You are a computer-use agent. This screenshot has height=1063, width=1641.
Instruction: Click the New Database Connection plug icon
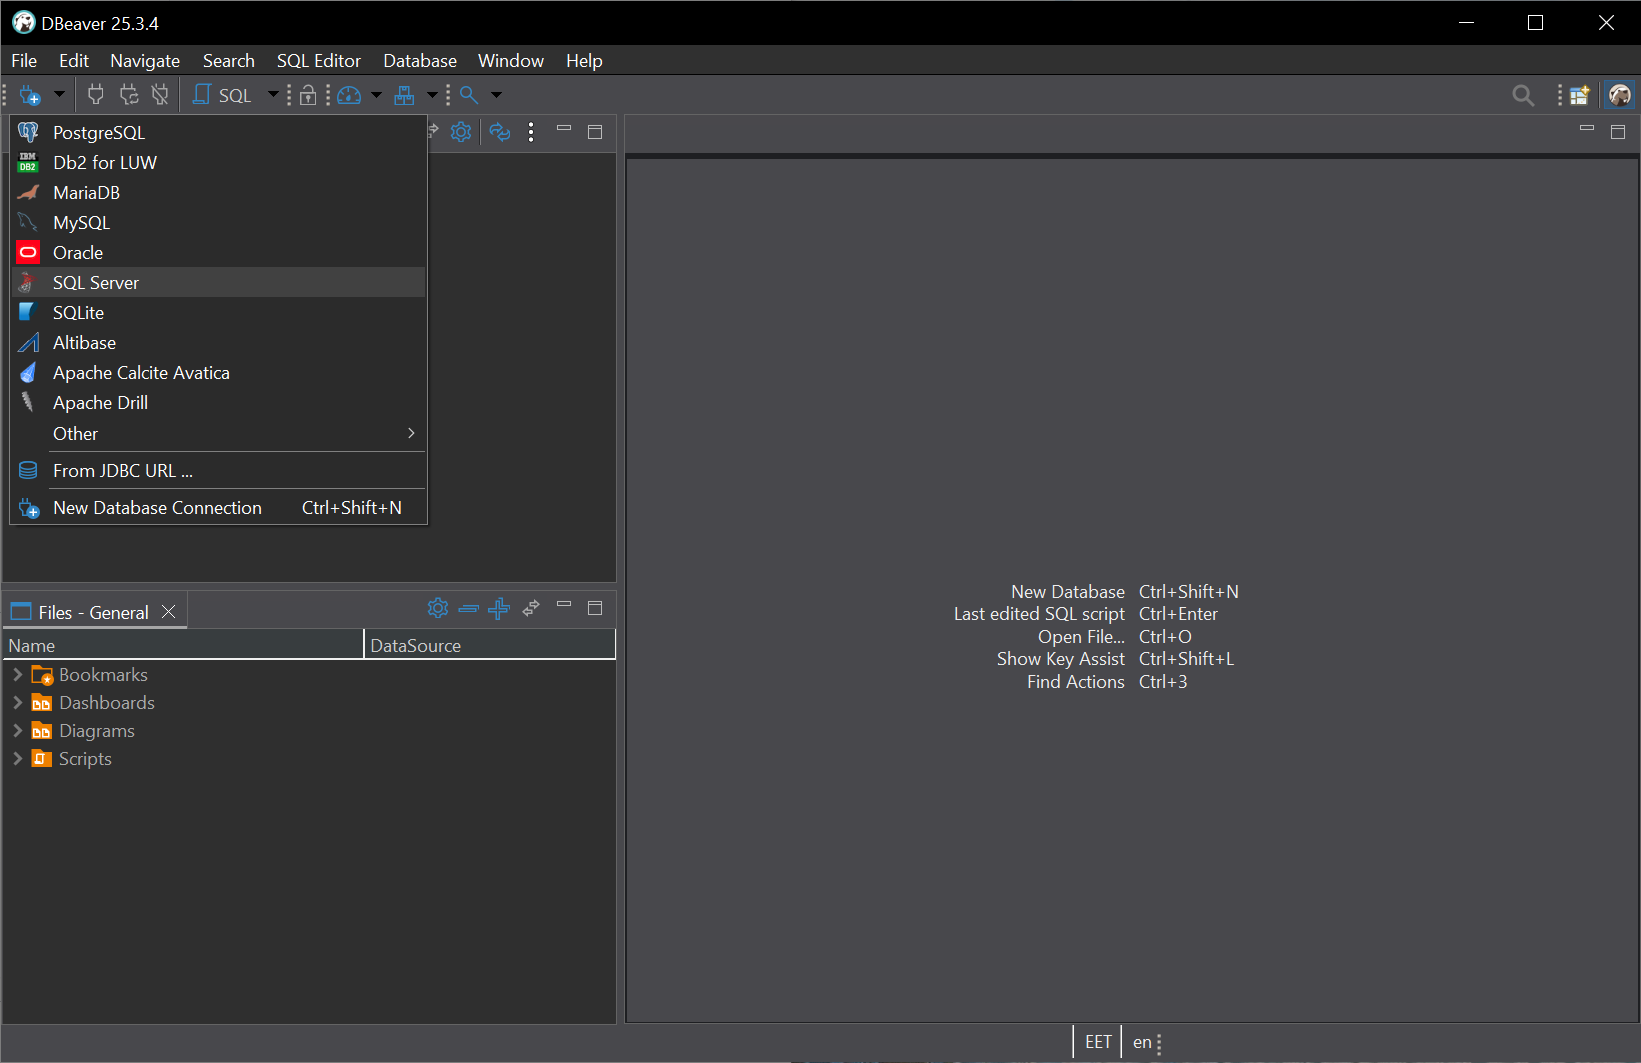29,95
